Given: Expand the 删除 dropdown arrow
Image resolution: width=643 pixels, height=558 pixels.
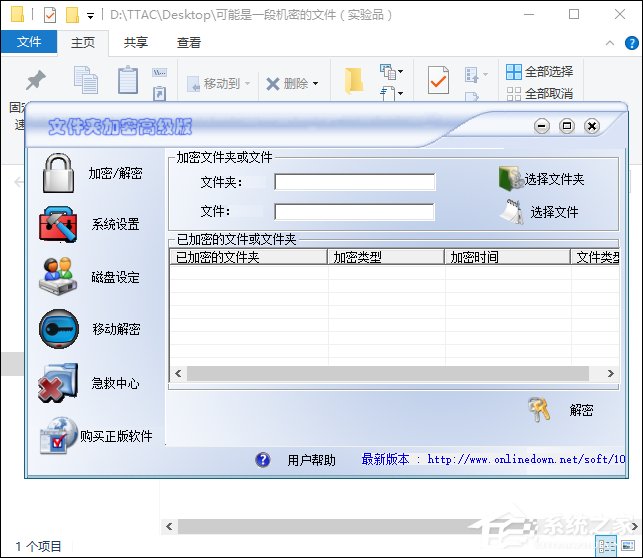Looking at the screenshot, I should (315, 83).
